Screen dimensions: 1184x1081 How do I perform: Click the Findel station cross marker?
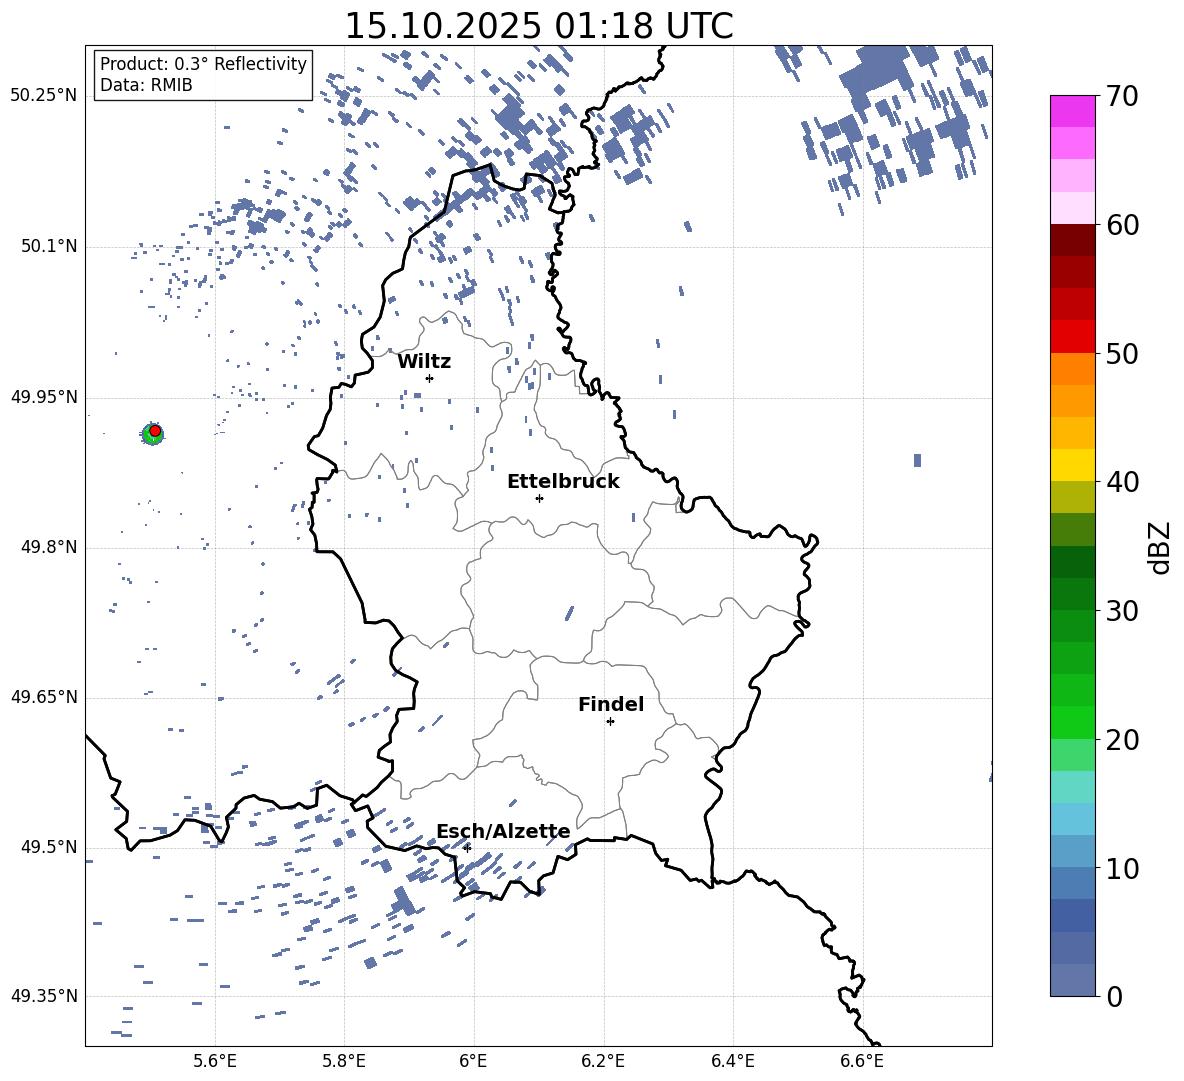(610, 722)
